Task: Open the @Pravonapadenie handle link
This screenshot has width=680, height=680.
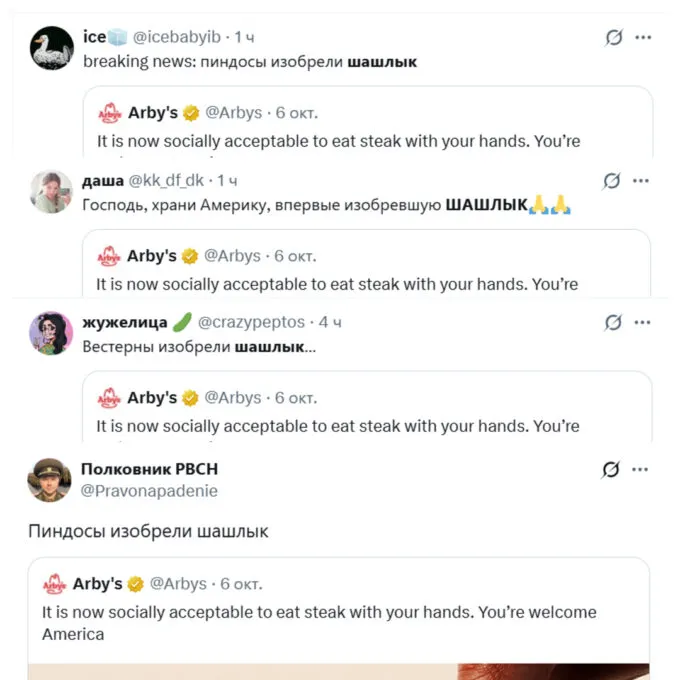Action: coord(149,491)
